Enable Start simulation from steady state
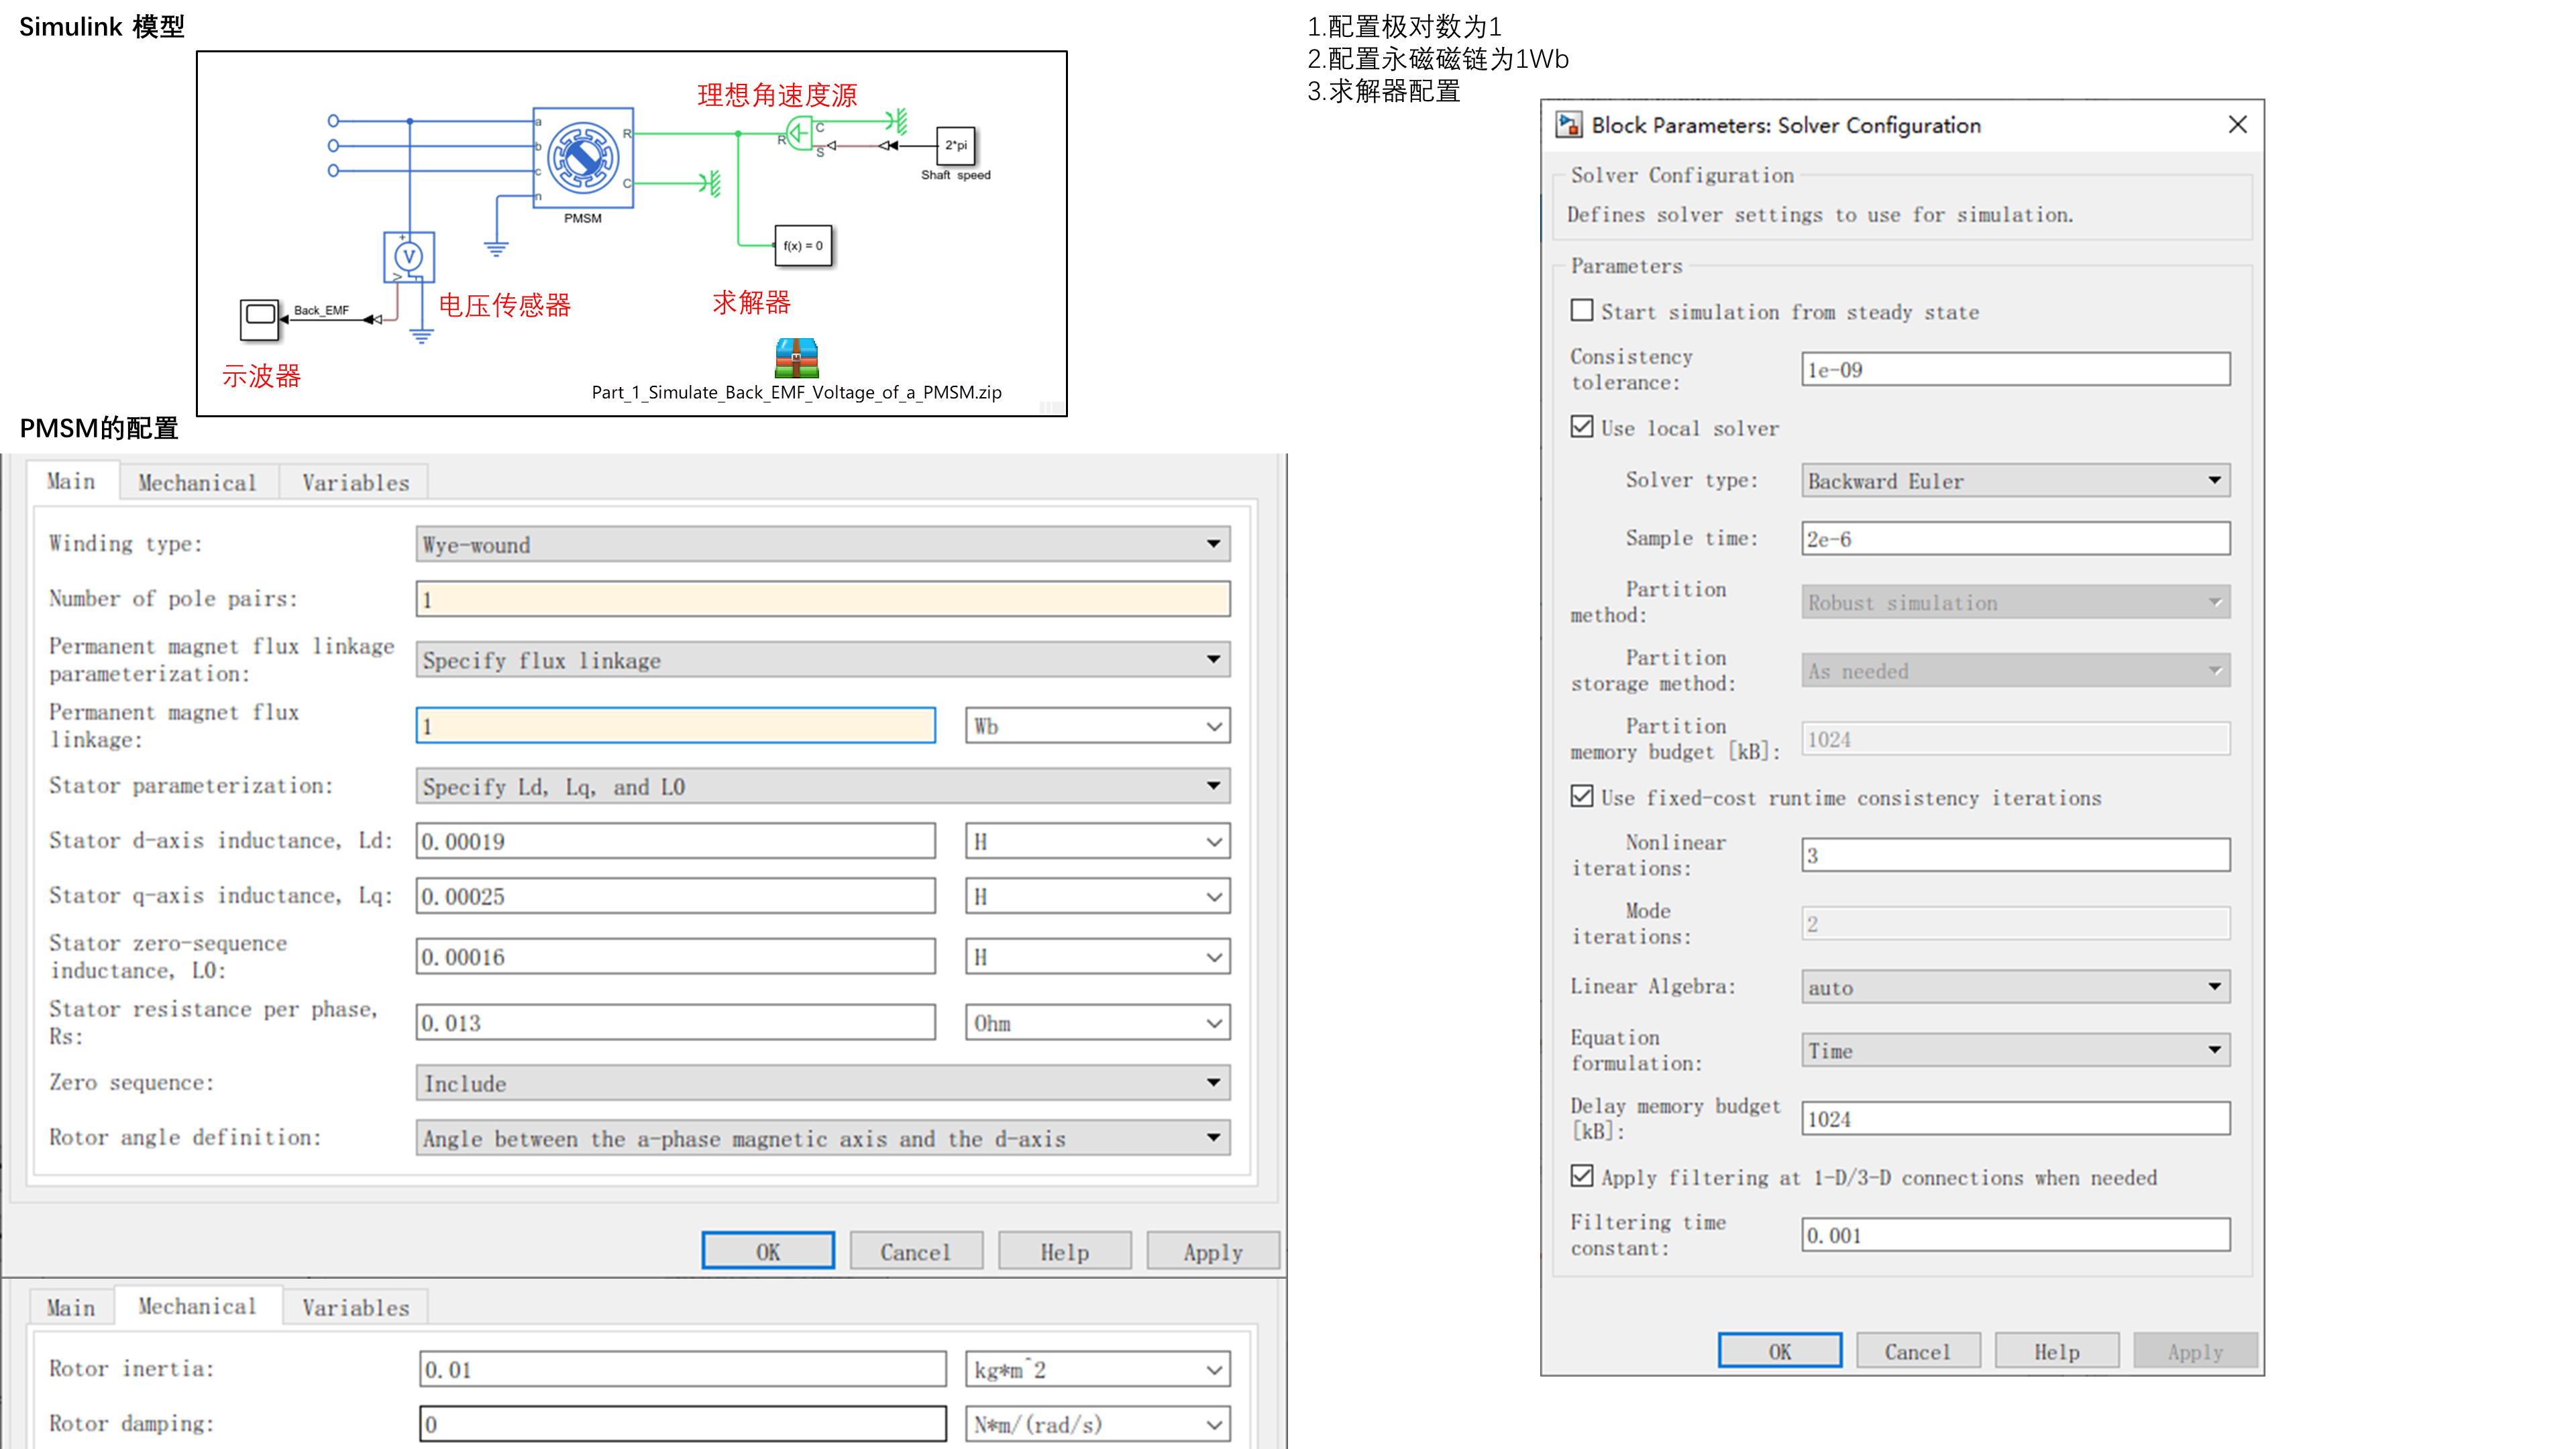Image resolution: width=2576 pixels, height=1449 pixels. click(1581, 311)
